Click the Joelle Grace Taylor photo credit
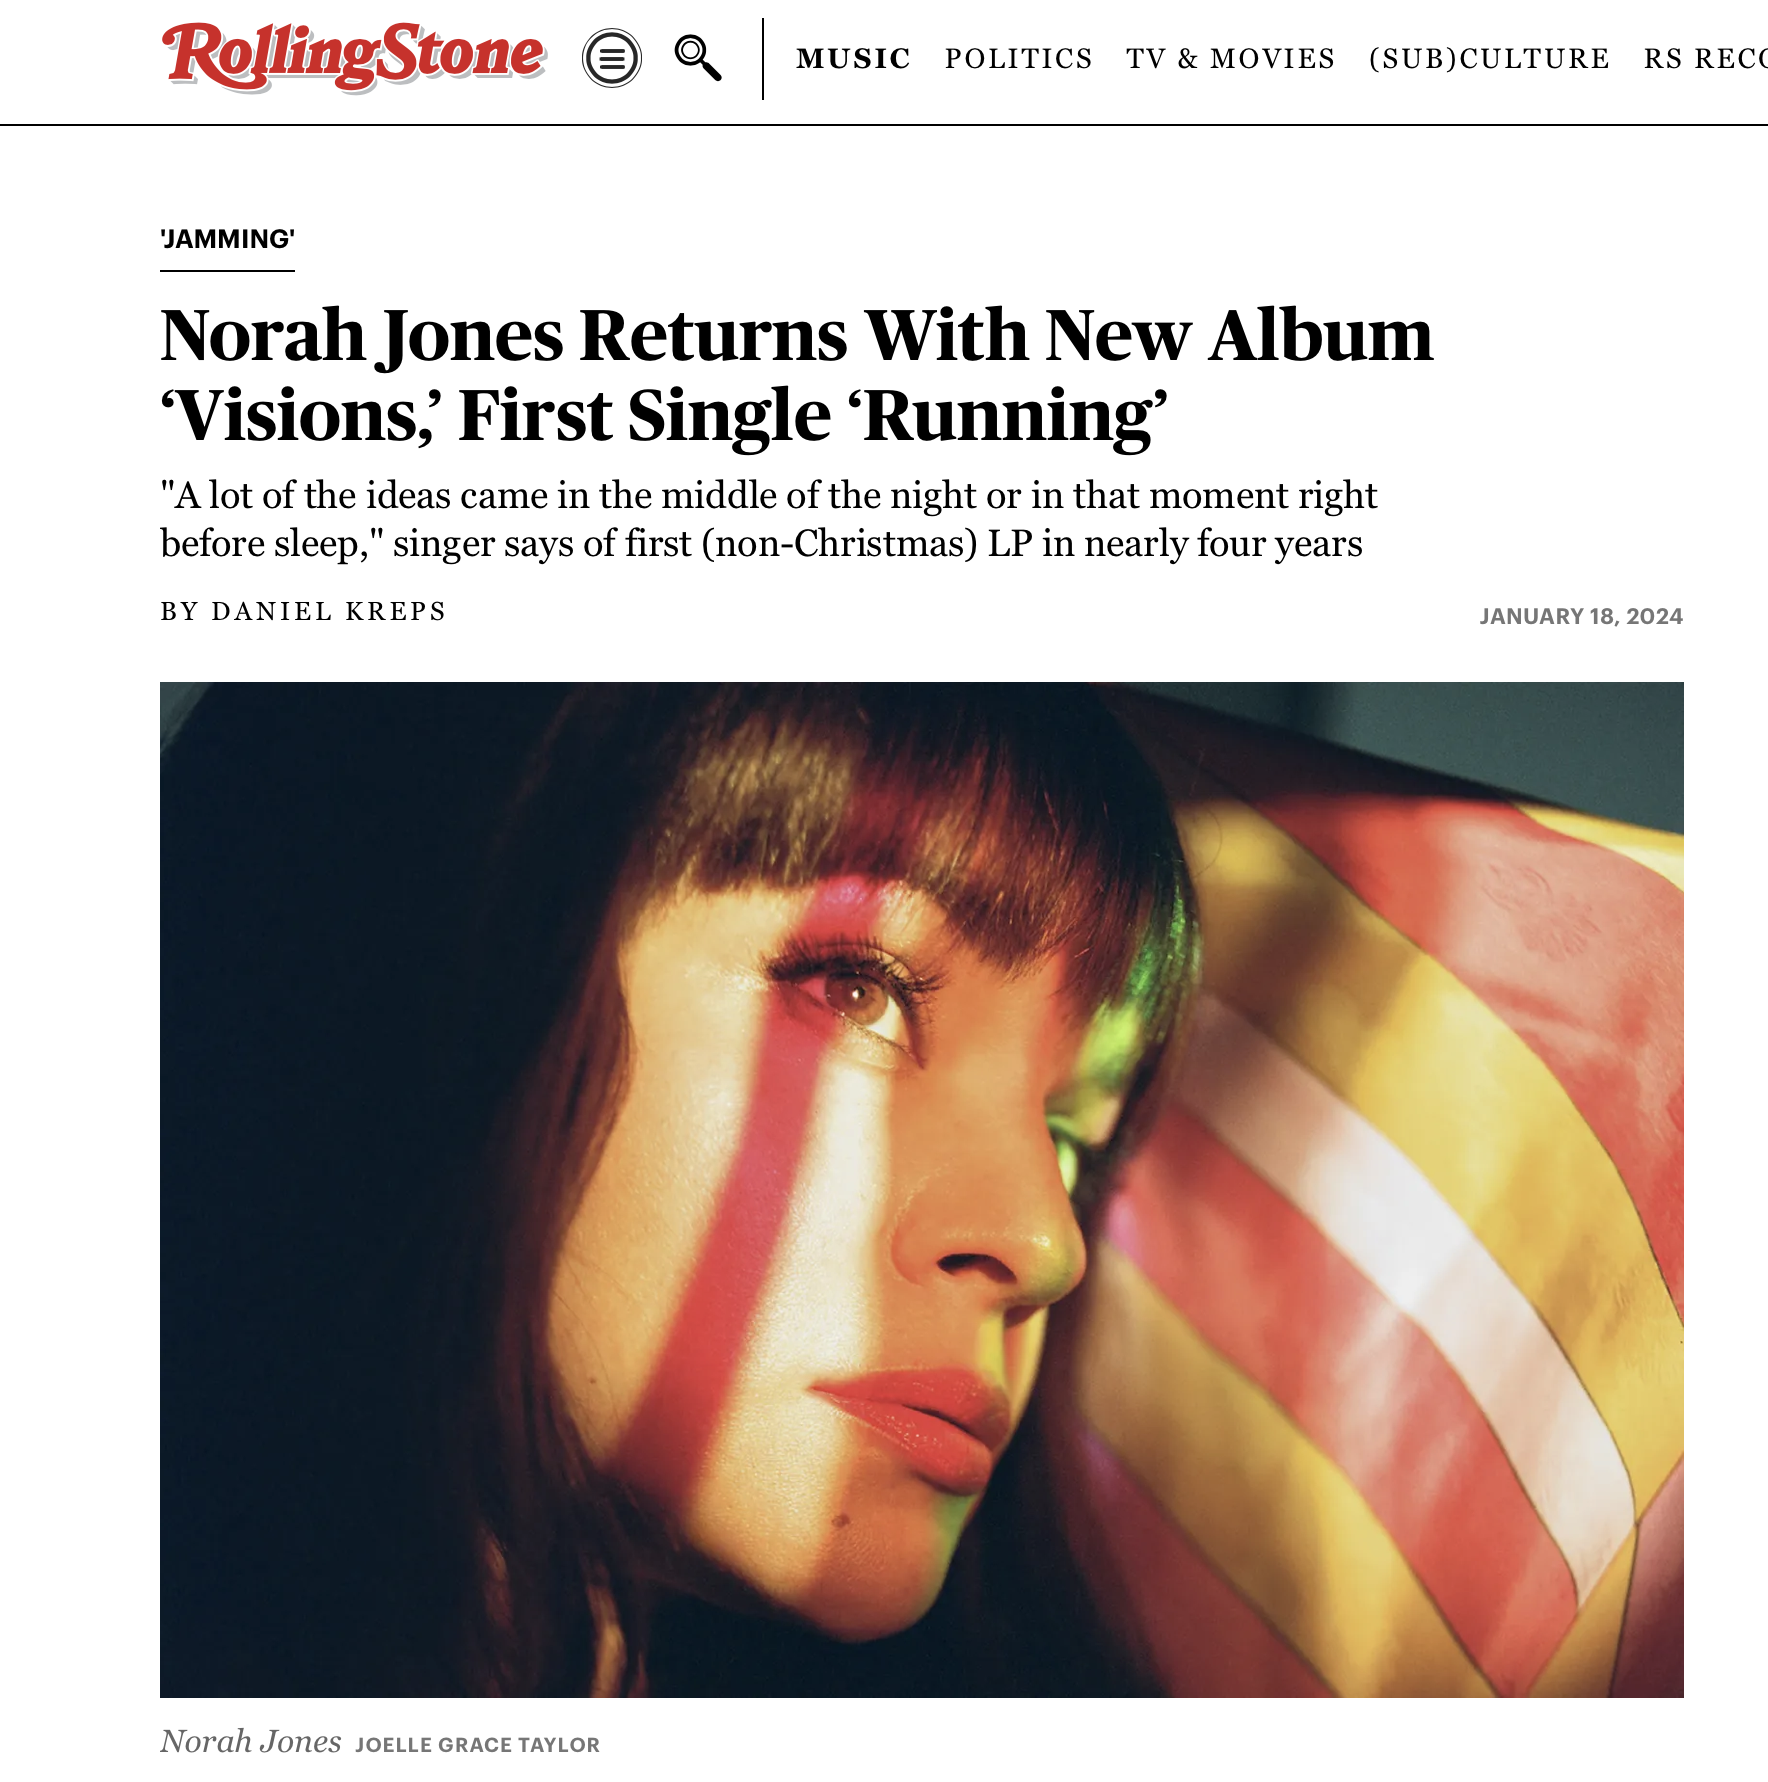Screen dimensions: 1768x1782 click(478, 1745)
